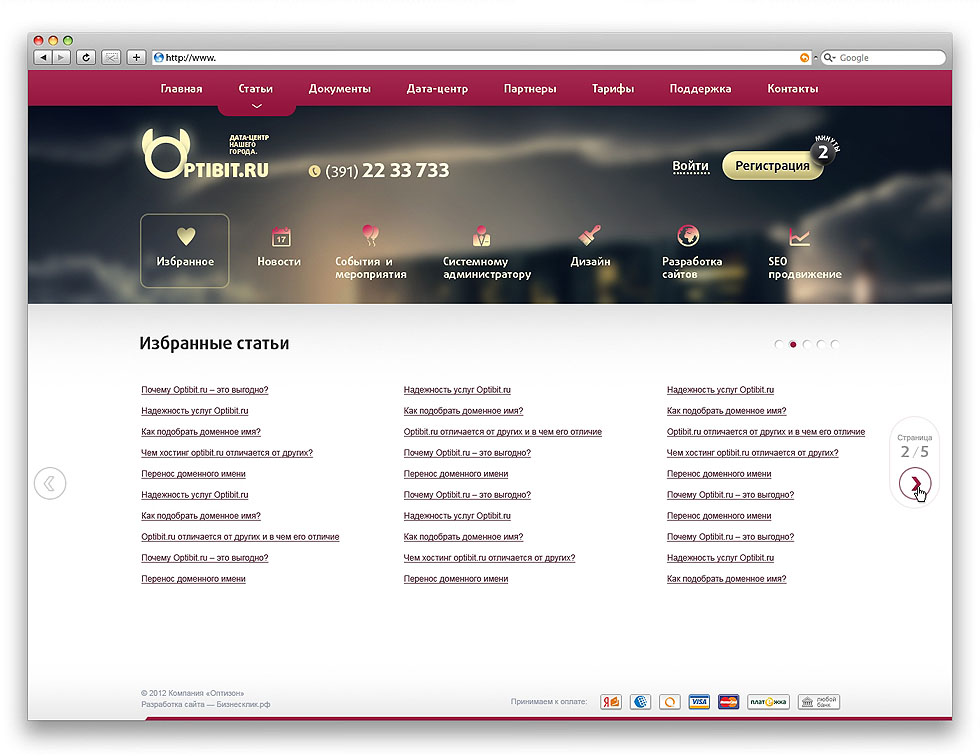Viewport: 980px width, 756px height.
Task: Go forward with the browser forward arrow
Action: (x=61, y=57)
